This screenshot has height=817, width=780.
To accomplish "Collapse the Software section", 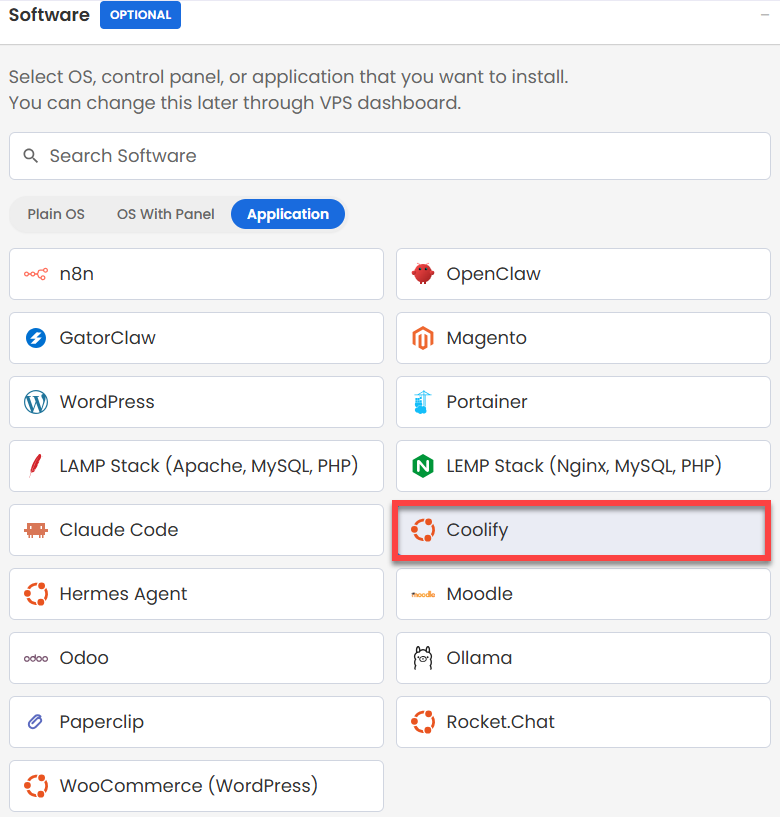I will pyautogui.click(x=764, y=15).
